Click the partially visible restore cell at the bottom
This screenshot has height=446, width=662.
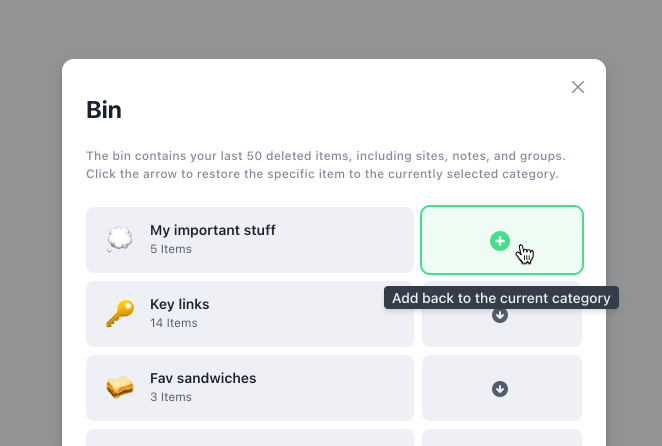pyautogui.click(x=502, y=438)
